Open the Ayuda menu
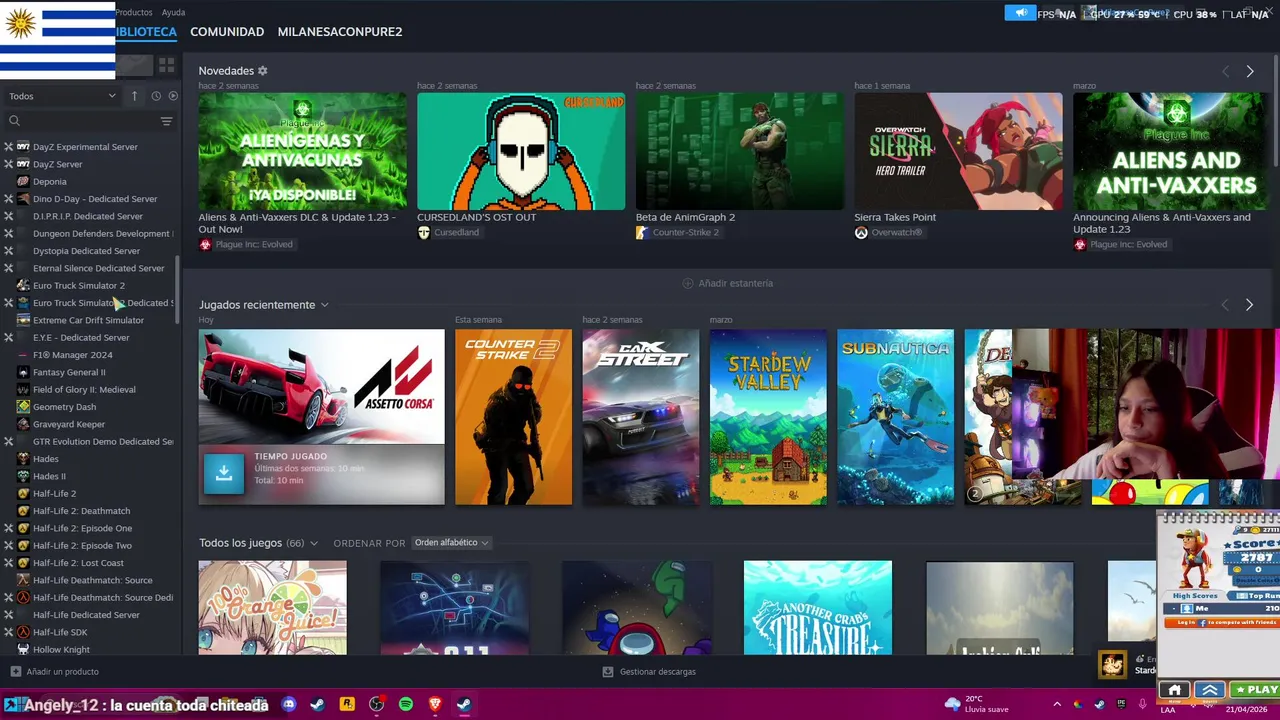This screenshot has width=1280, height=720. pos(173,13)
